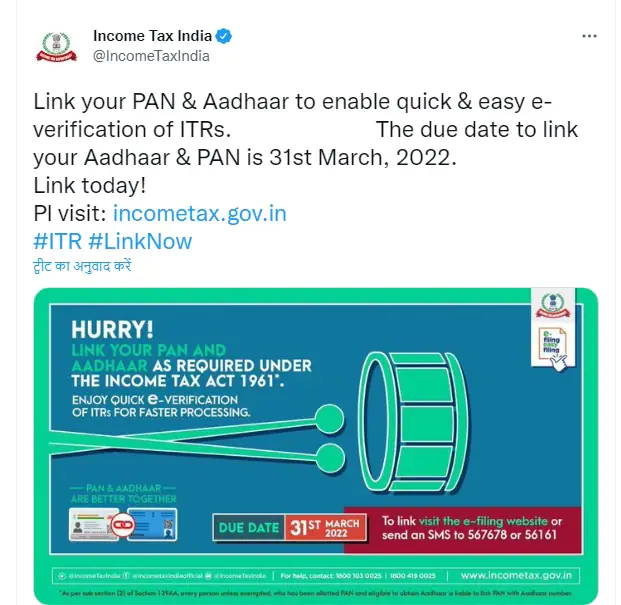Screen dimensions: 621x605
Task: Open the @IncomeTaxIndia handle
Action: point(151,56)
